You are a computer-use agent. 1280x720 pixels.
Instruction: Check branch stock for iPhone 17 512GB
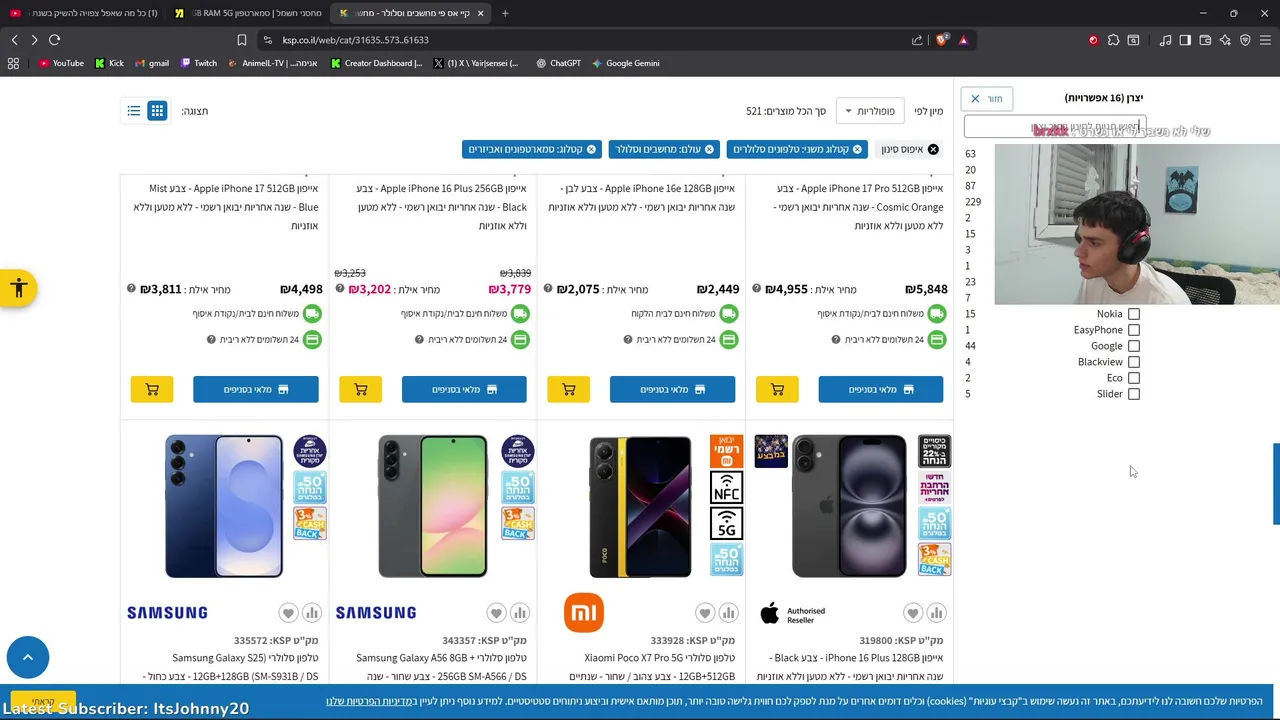click(x=256, y=389)
